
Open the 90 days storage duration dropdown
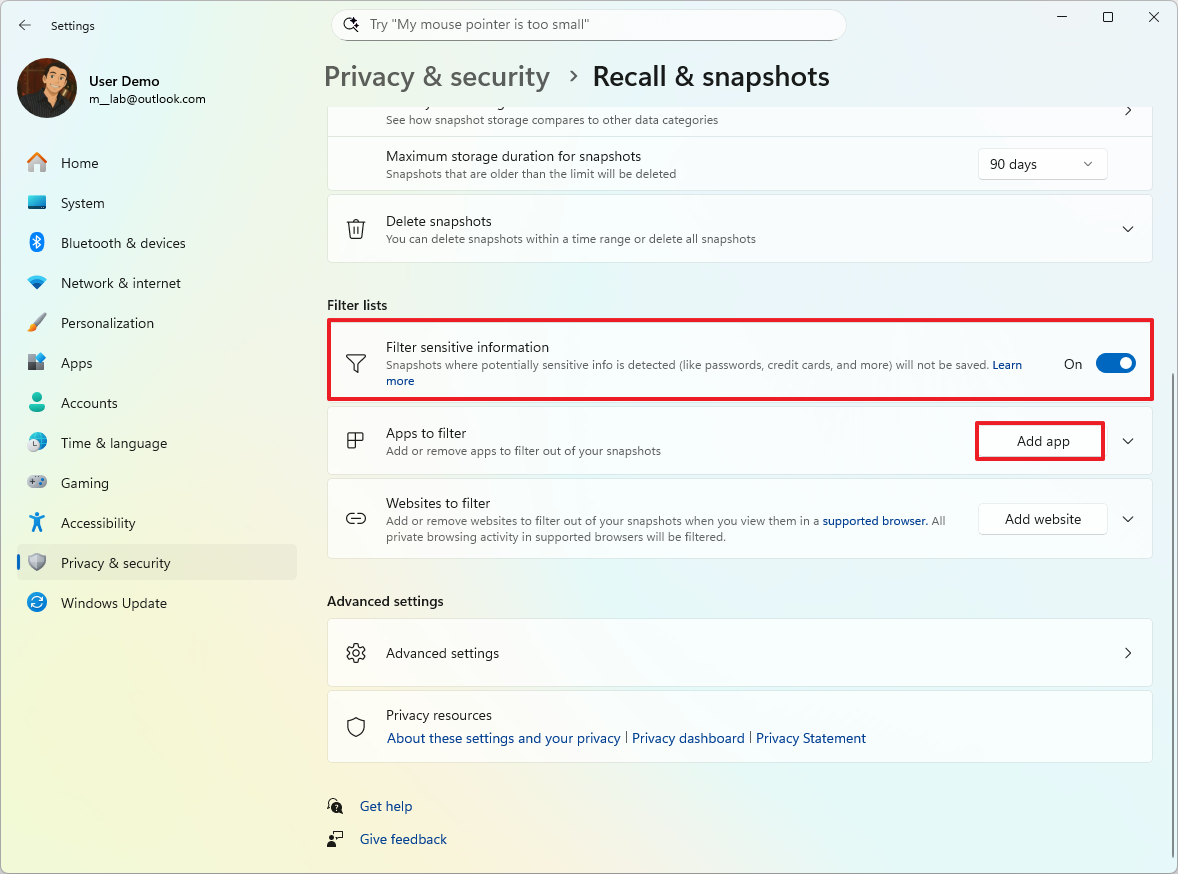[1042, 164]
